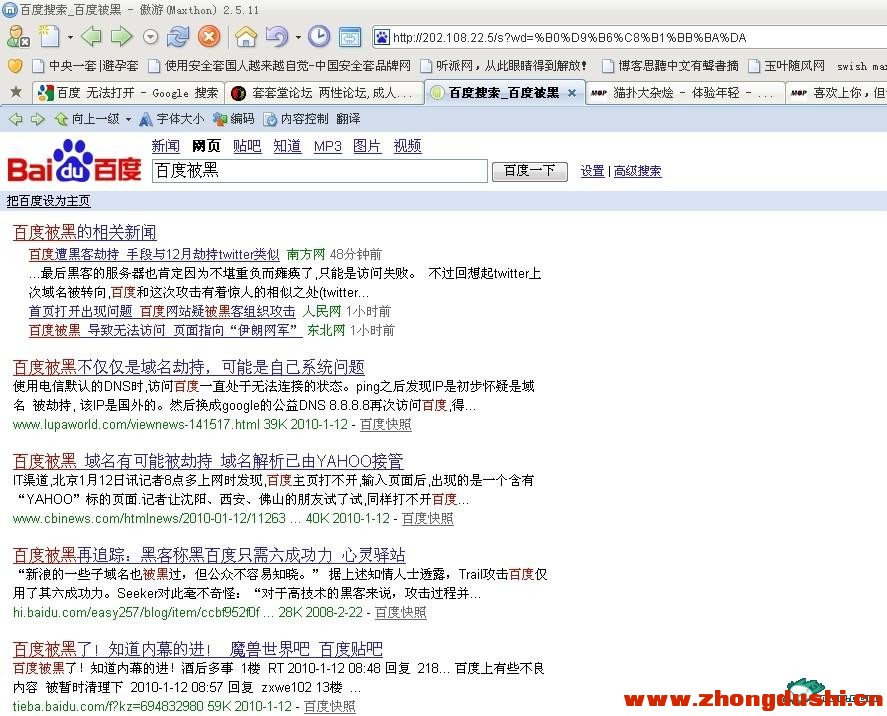The height and width of the screenshot is (716, 887).
Task: Click the Baidu search box containing 百度被黑
Action: (320, 171)
